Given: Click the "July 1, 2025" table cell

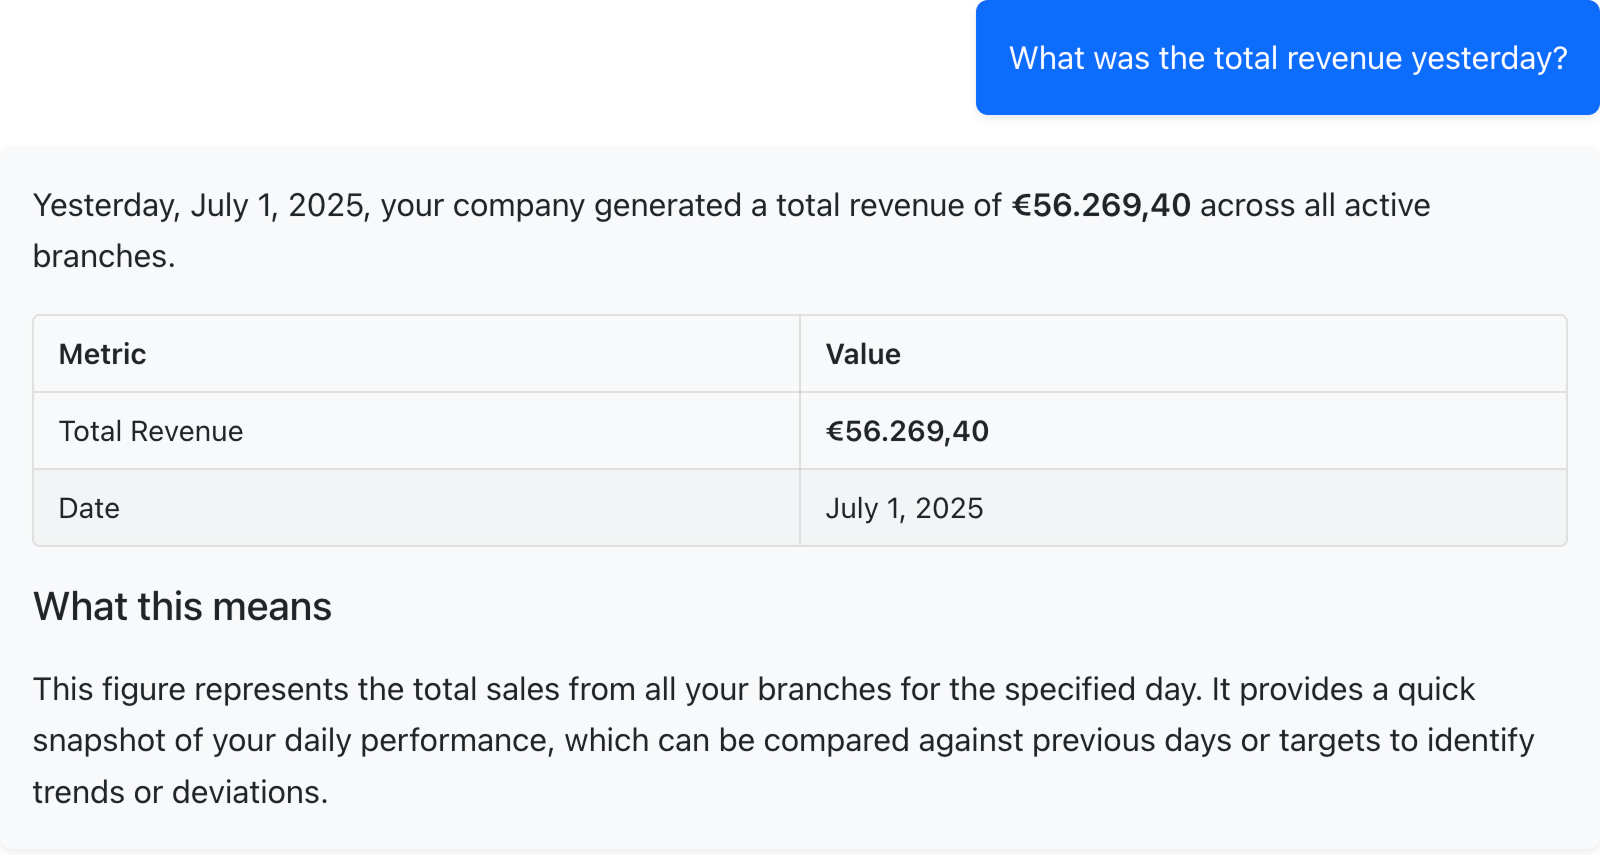Looking at the screenshot, I should pos(1183,508).
